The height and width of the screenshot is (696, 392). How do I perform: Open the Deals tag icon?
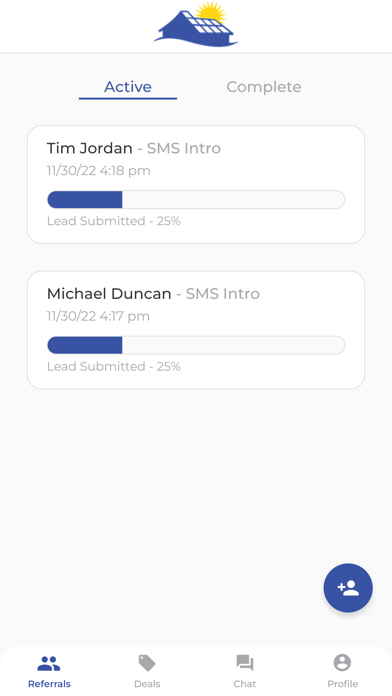[x=147, y=663]
